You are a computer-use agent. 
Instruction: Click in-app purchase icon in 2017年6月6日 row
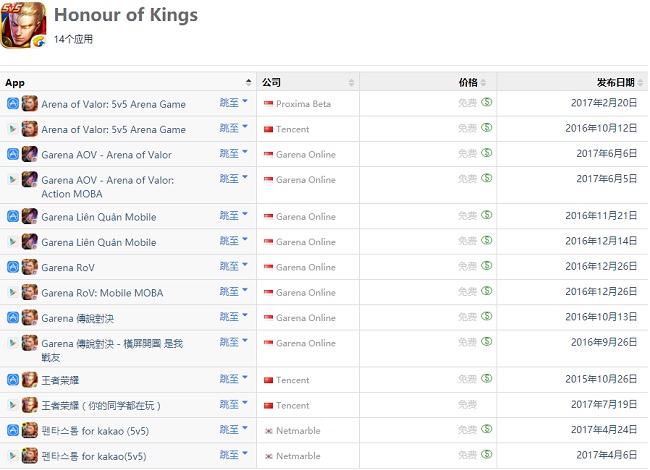tap(486, 153)
